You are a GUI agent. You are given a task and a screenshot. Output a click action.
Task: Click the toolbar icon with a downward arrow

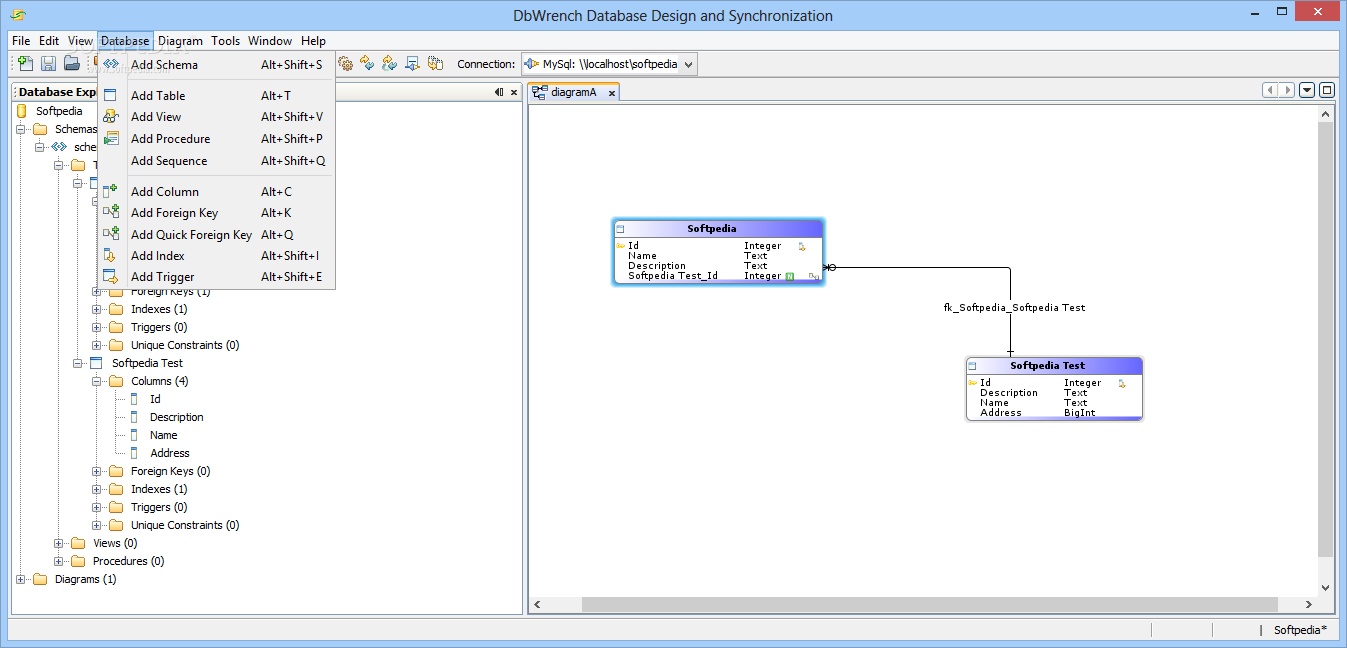[x=412, y=64]
